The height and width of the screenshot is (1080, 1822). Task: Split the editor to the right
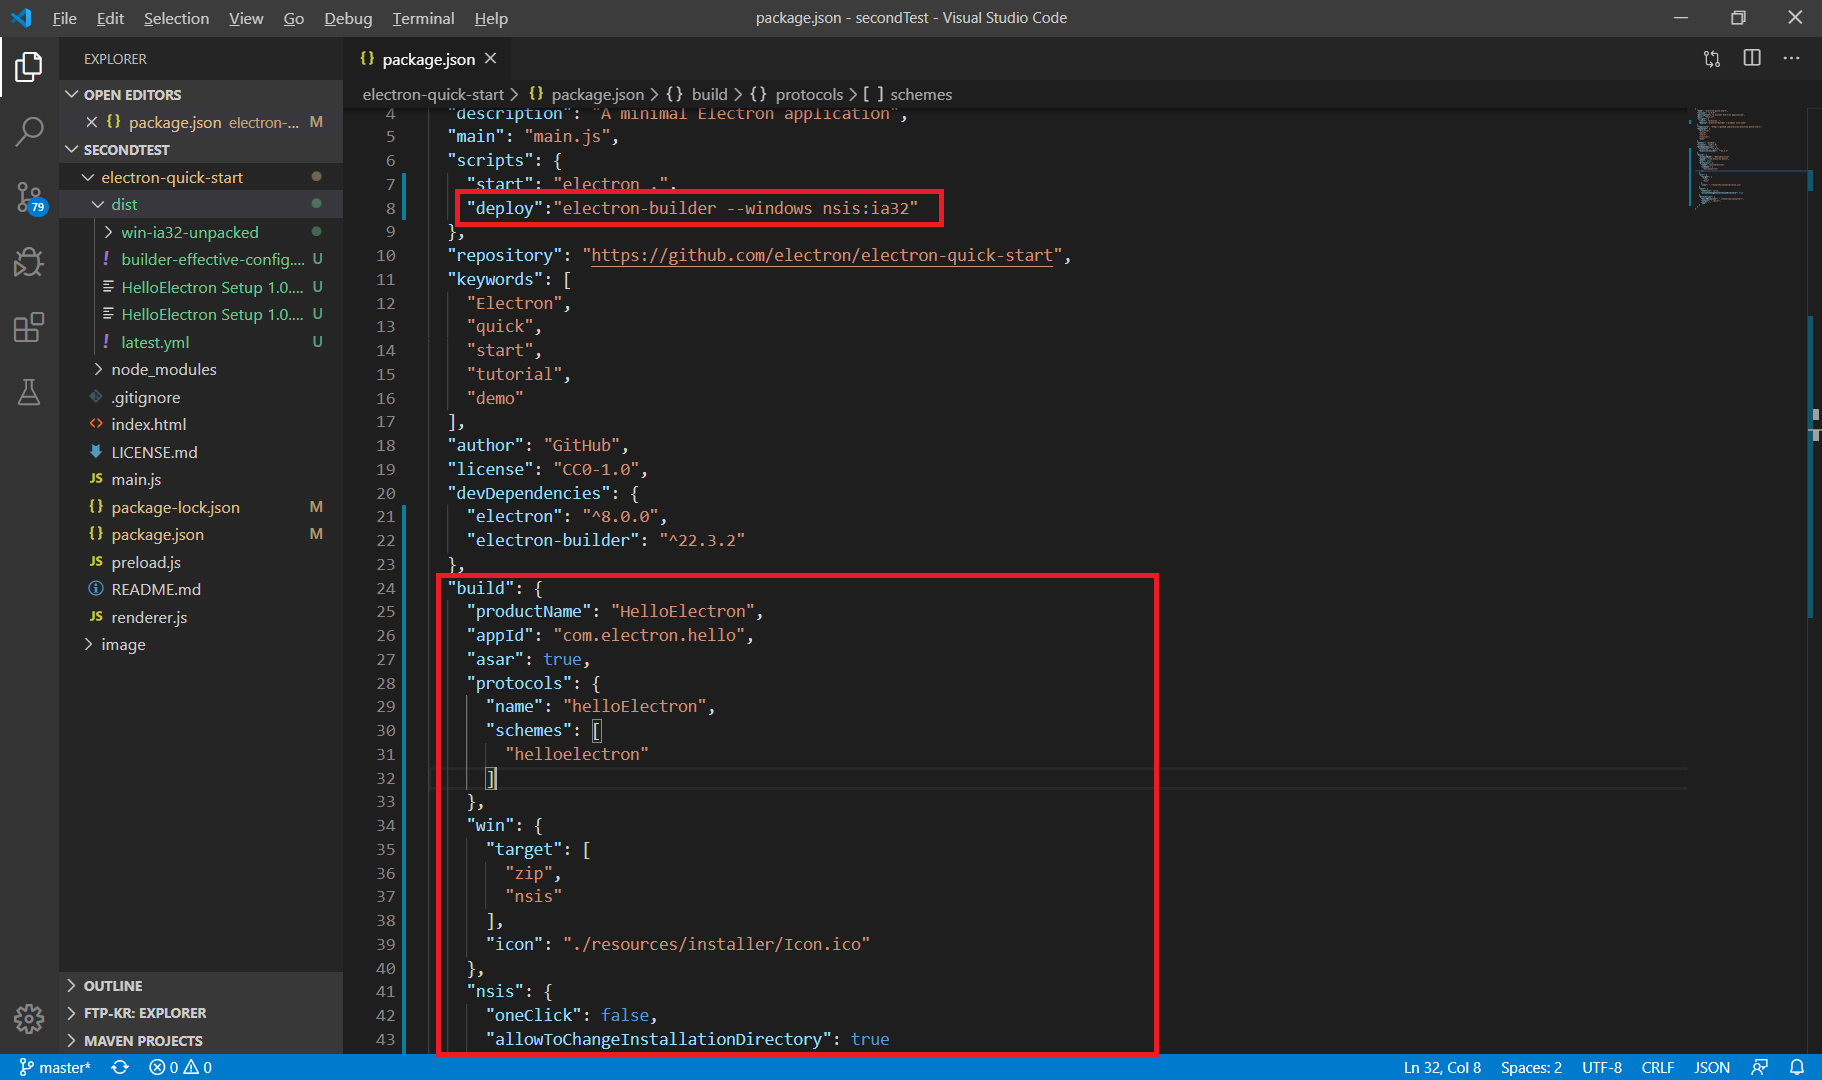click(1752, 58)
